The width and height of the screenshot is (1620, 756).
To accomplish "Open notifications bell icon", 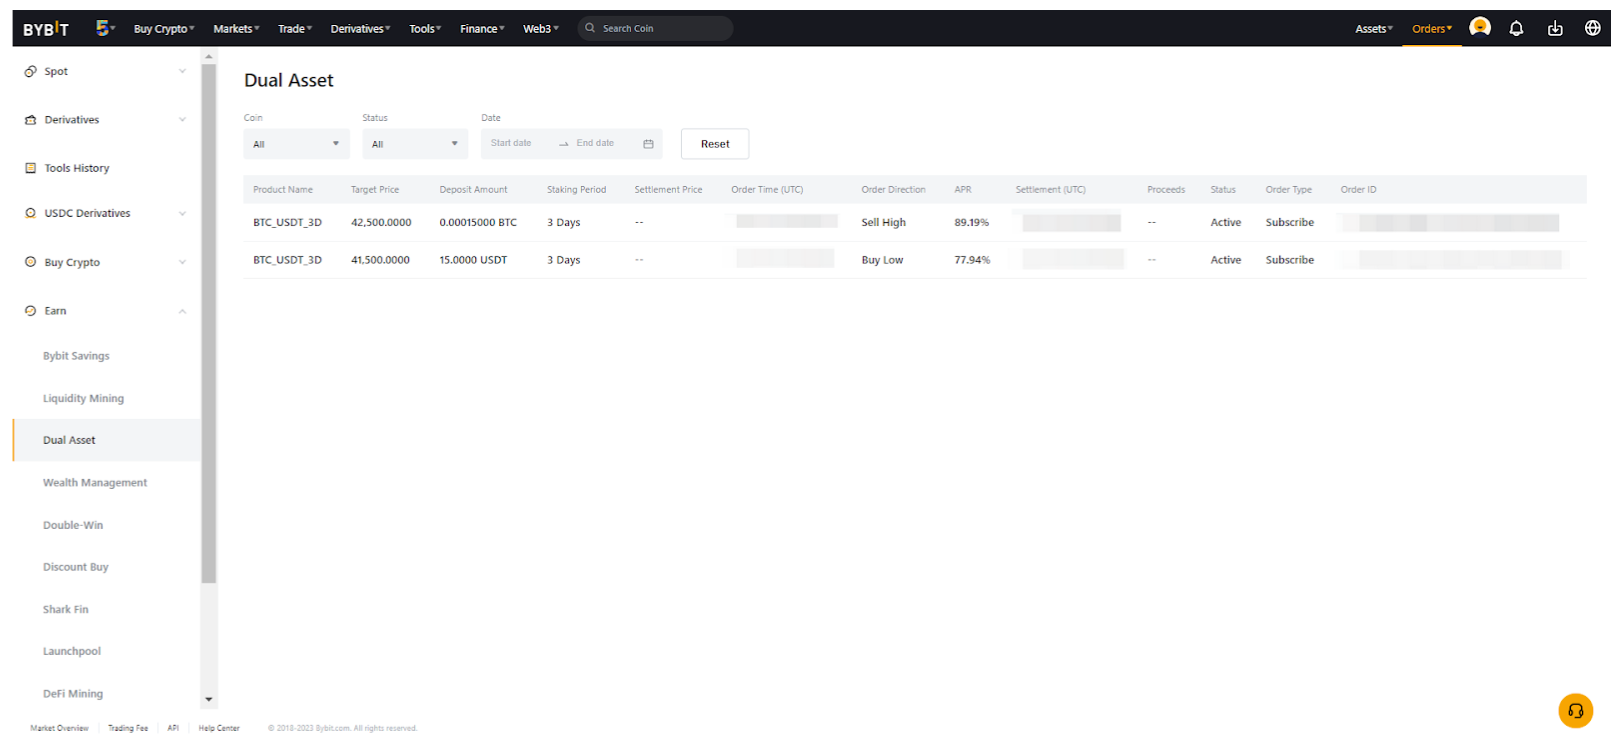I will [1516, 29].
